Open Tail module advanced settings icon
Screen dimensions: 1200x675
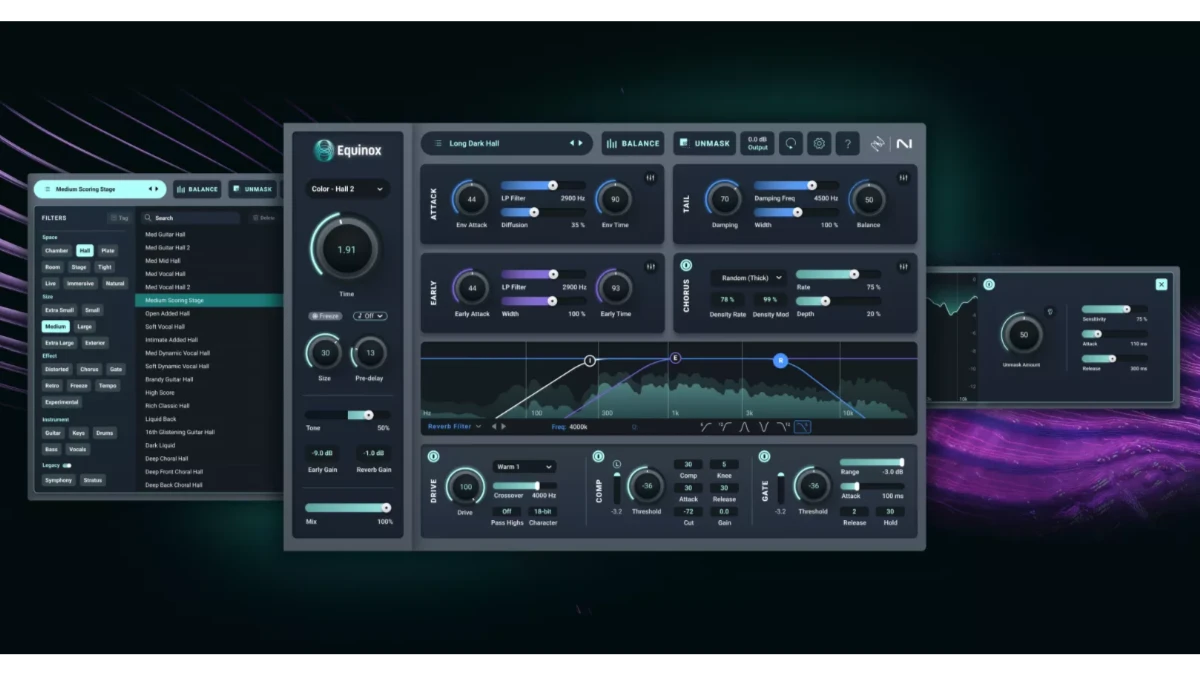click(x=904, y=177)
